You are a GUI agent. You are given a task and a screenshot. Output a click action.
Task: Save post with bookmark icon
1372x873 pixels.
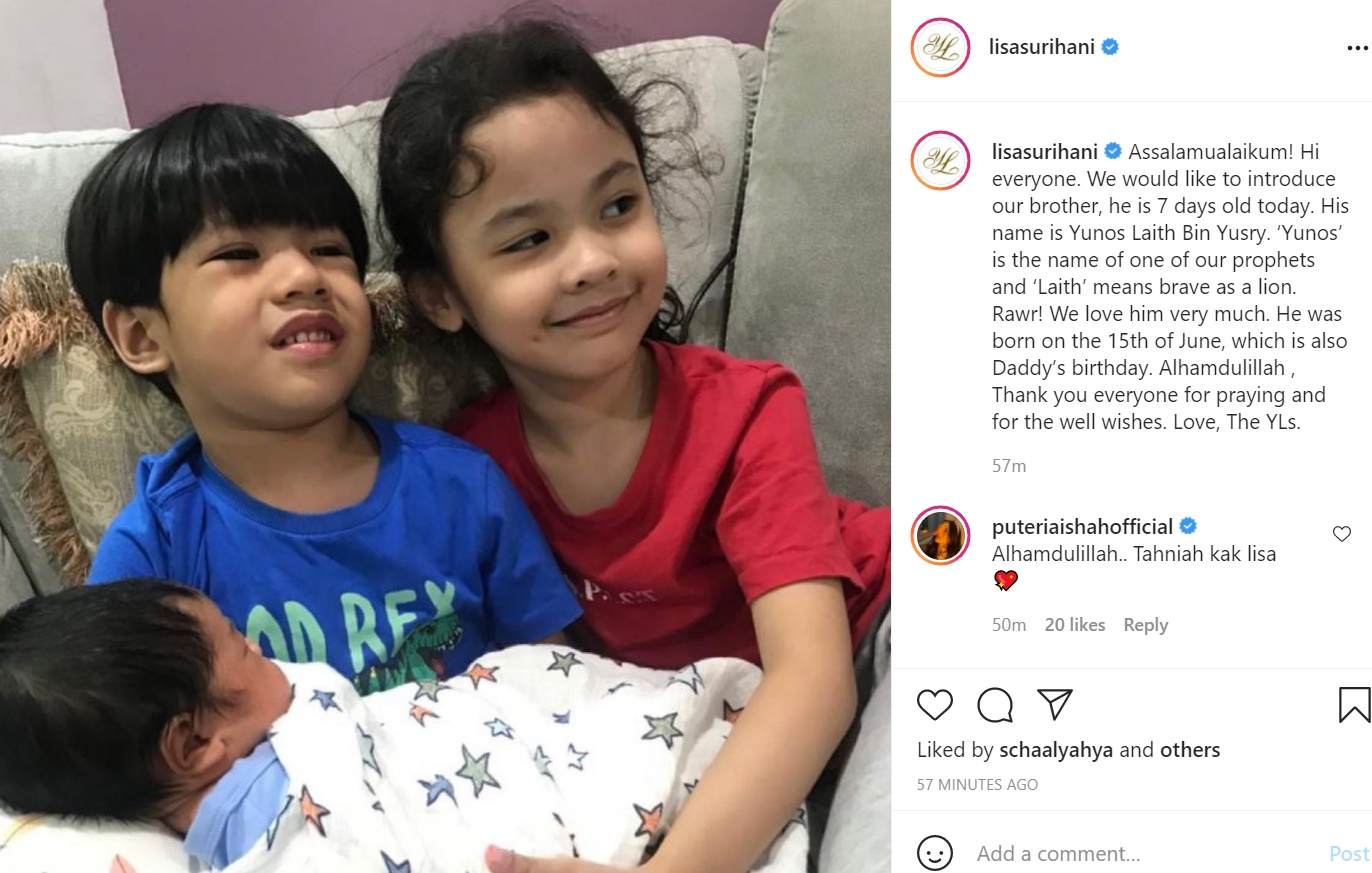pyautogui.click(x=1354, y=704)
